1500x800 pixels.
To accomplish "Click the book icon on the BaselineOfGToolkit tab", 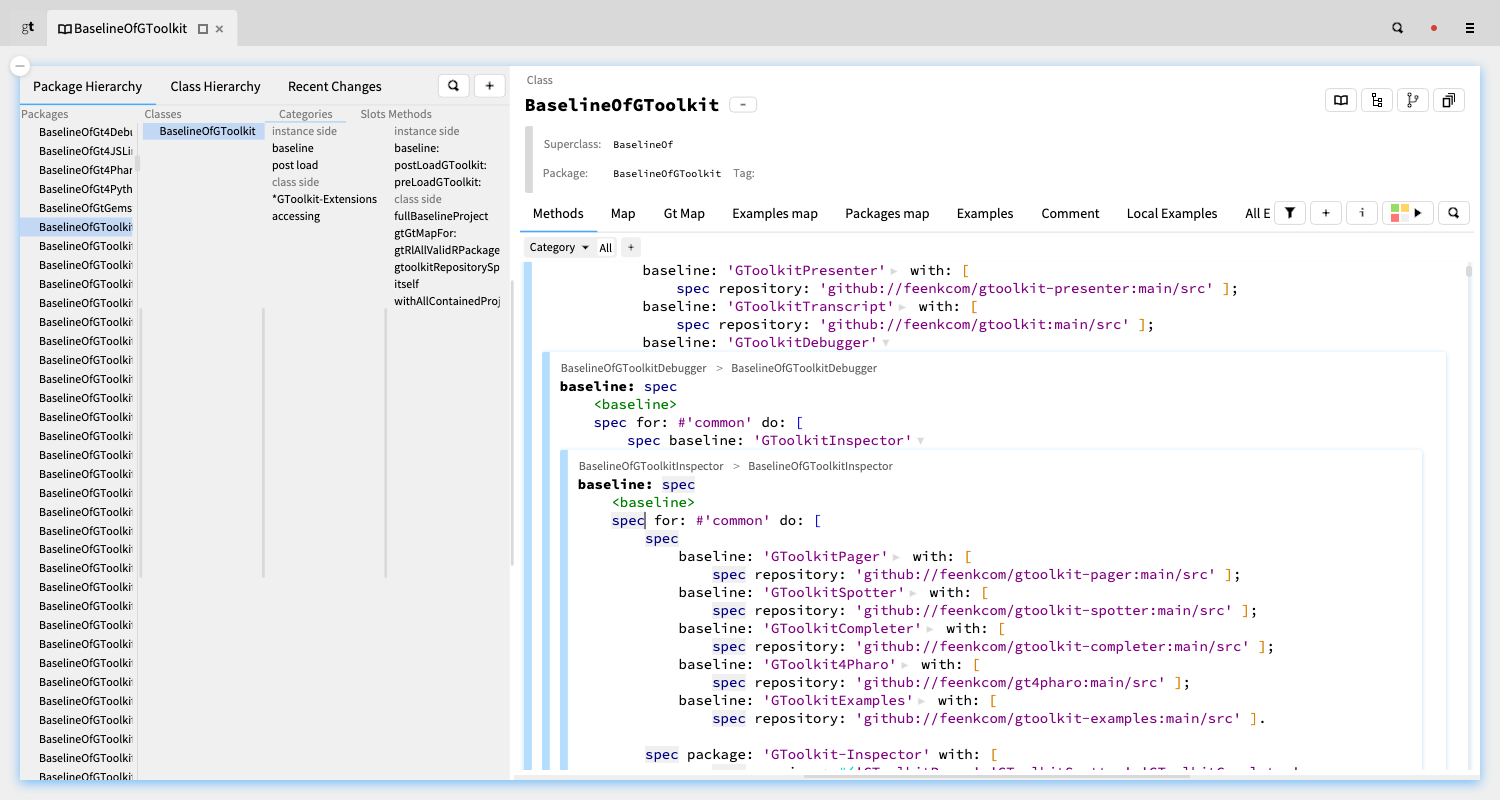I will coord(64,29).
